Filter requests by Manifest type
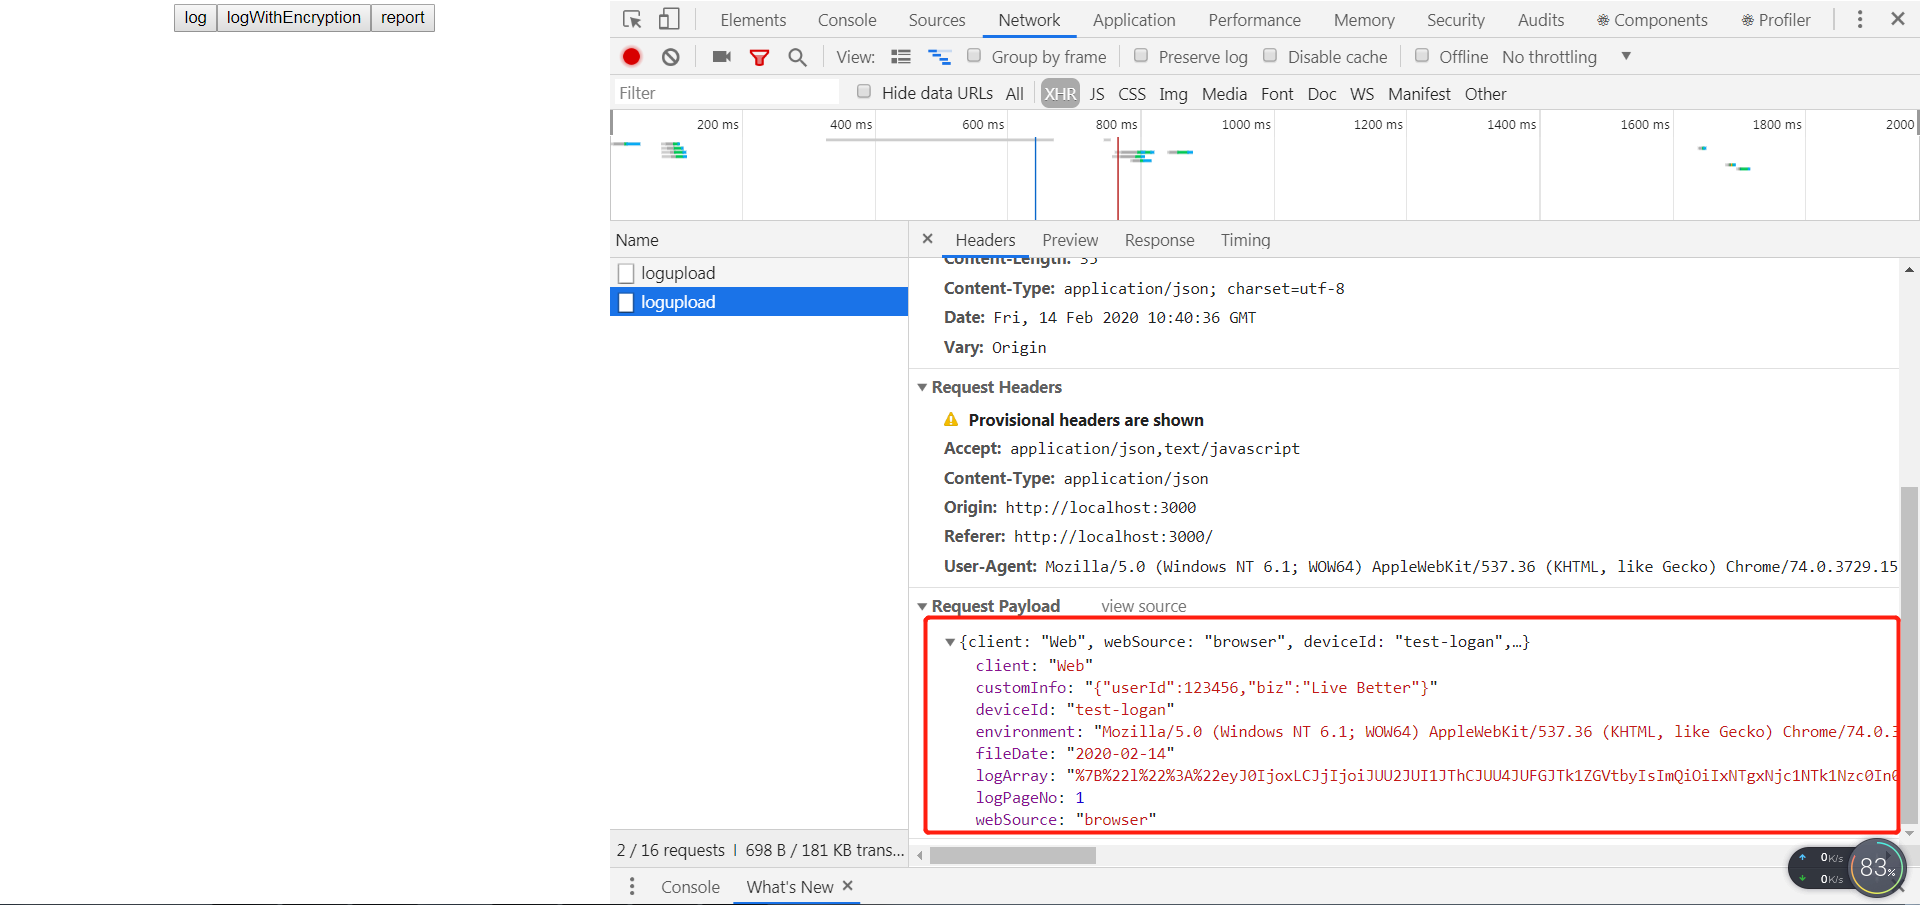This screenshot has width=1920, height=905. (x=1419, y=94)
